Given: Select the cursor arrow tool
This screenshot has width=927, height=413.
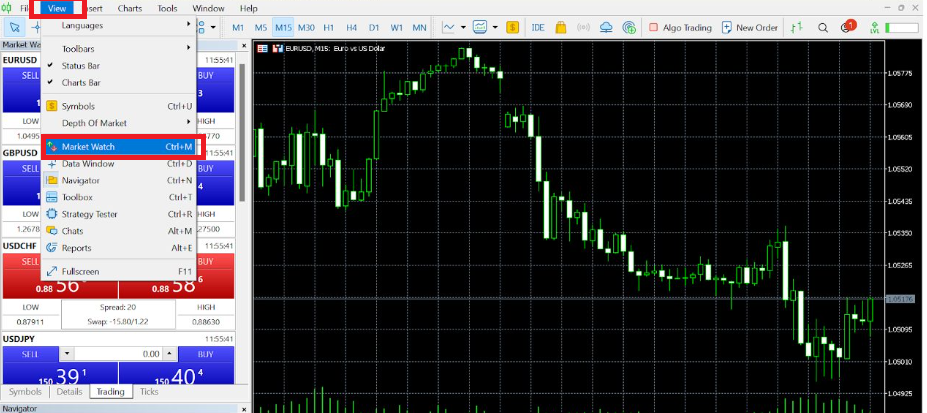Looking at the screenshot, I should pyautogui.click(x=15, y=27).
